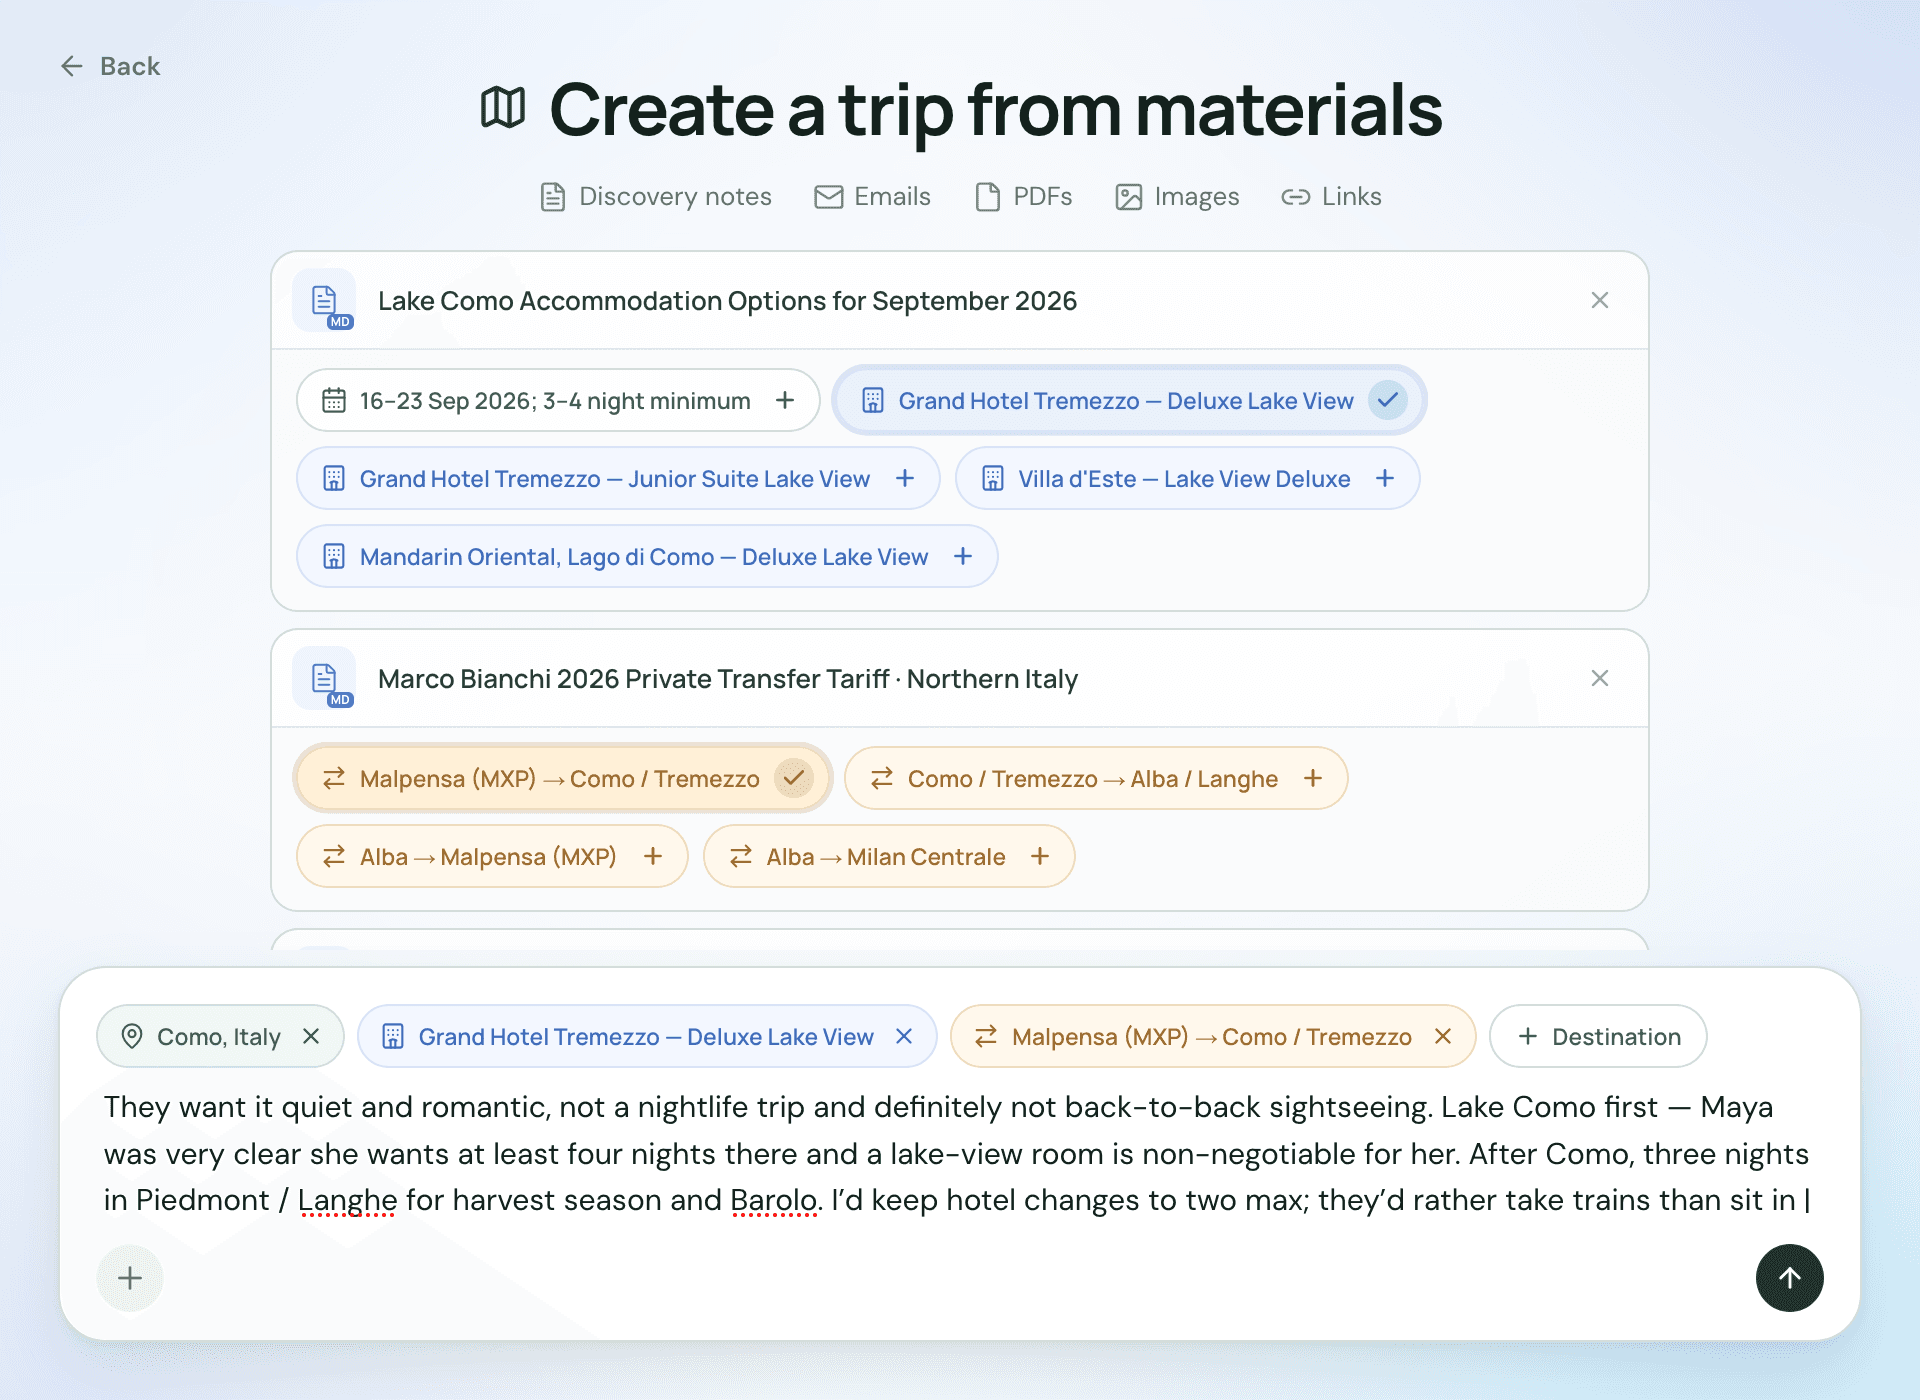The image size is (1920, 1400).
Task: Remove the Lake Como Accommodation Options card
Action: point(1600,300)
